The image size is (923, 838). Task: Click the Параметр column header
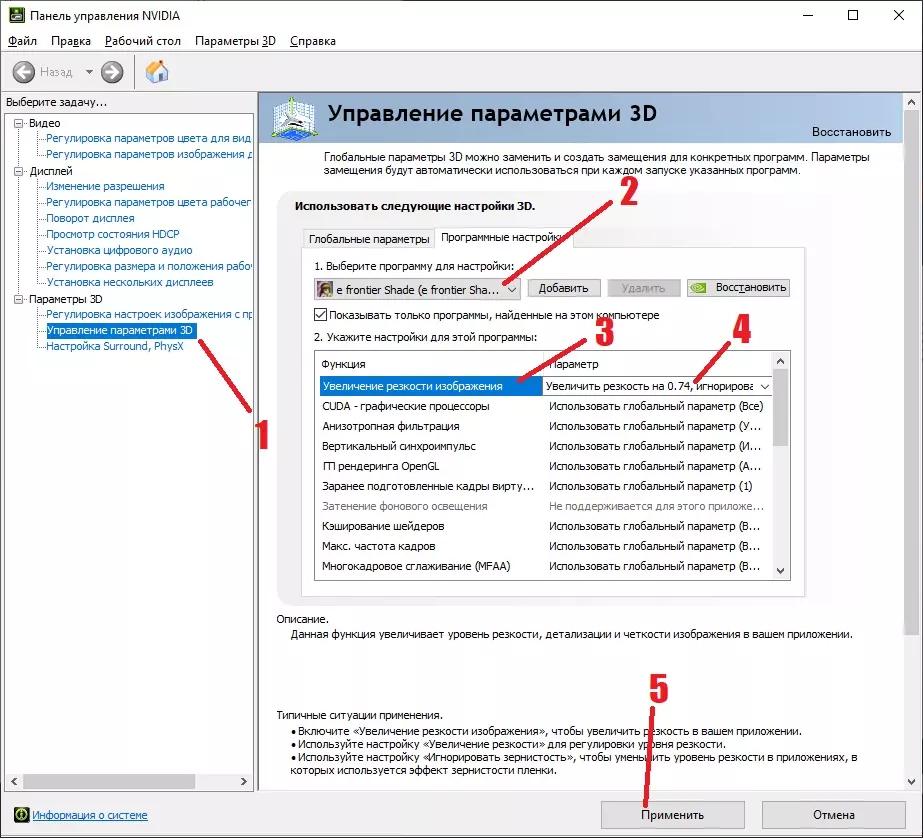(x=658, y=364)
